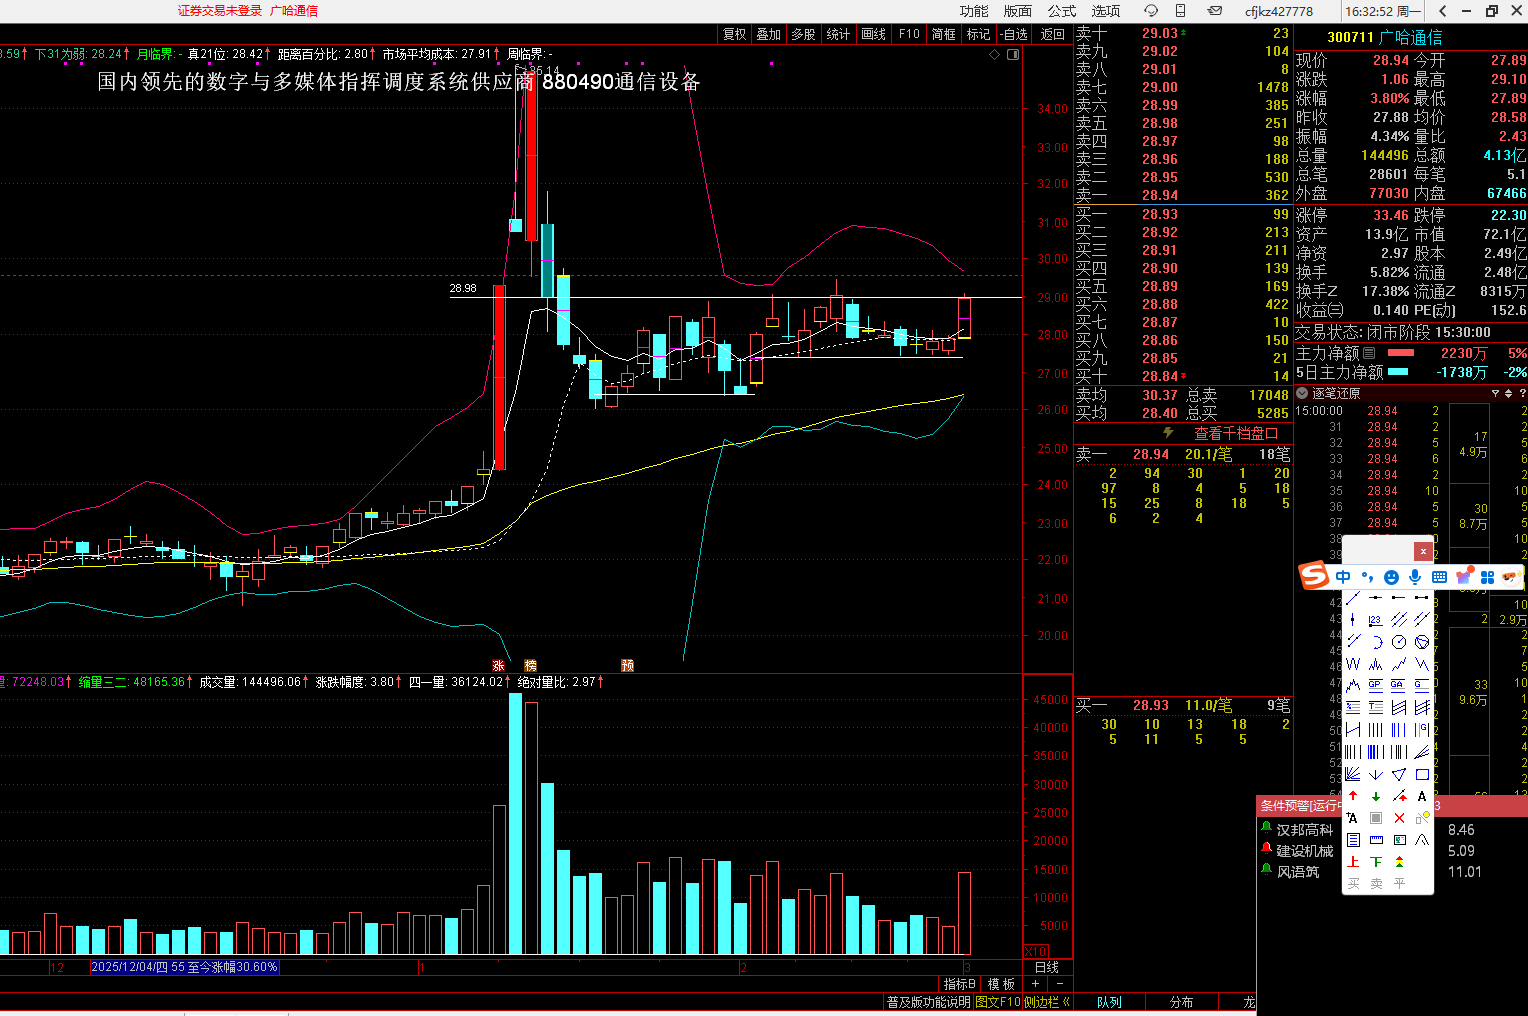Open the 指标B indicator dropdown

point(960,984)
